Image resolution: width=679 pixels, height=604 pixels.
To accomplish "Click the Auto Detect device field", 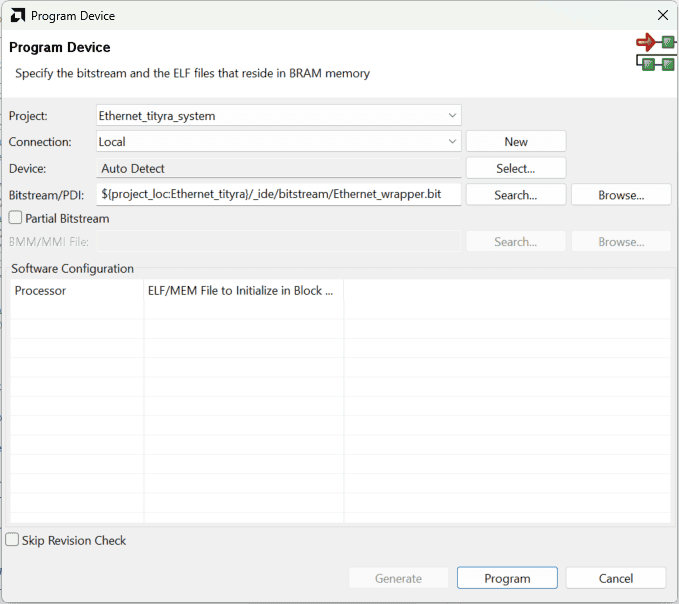I will coord(278,169).
